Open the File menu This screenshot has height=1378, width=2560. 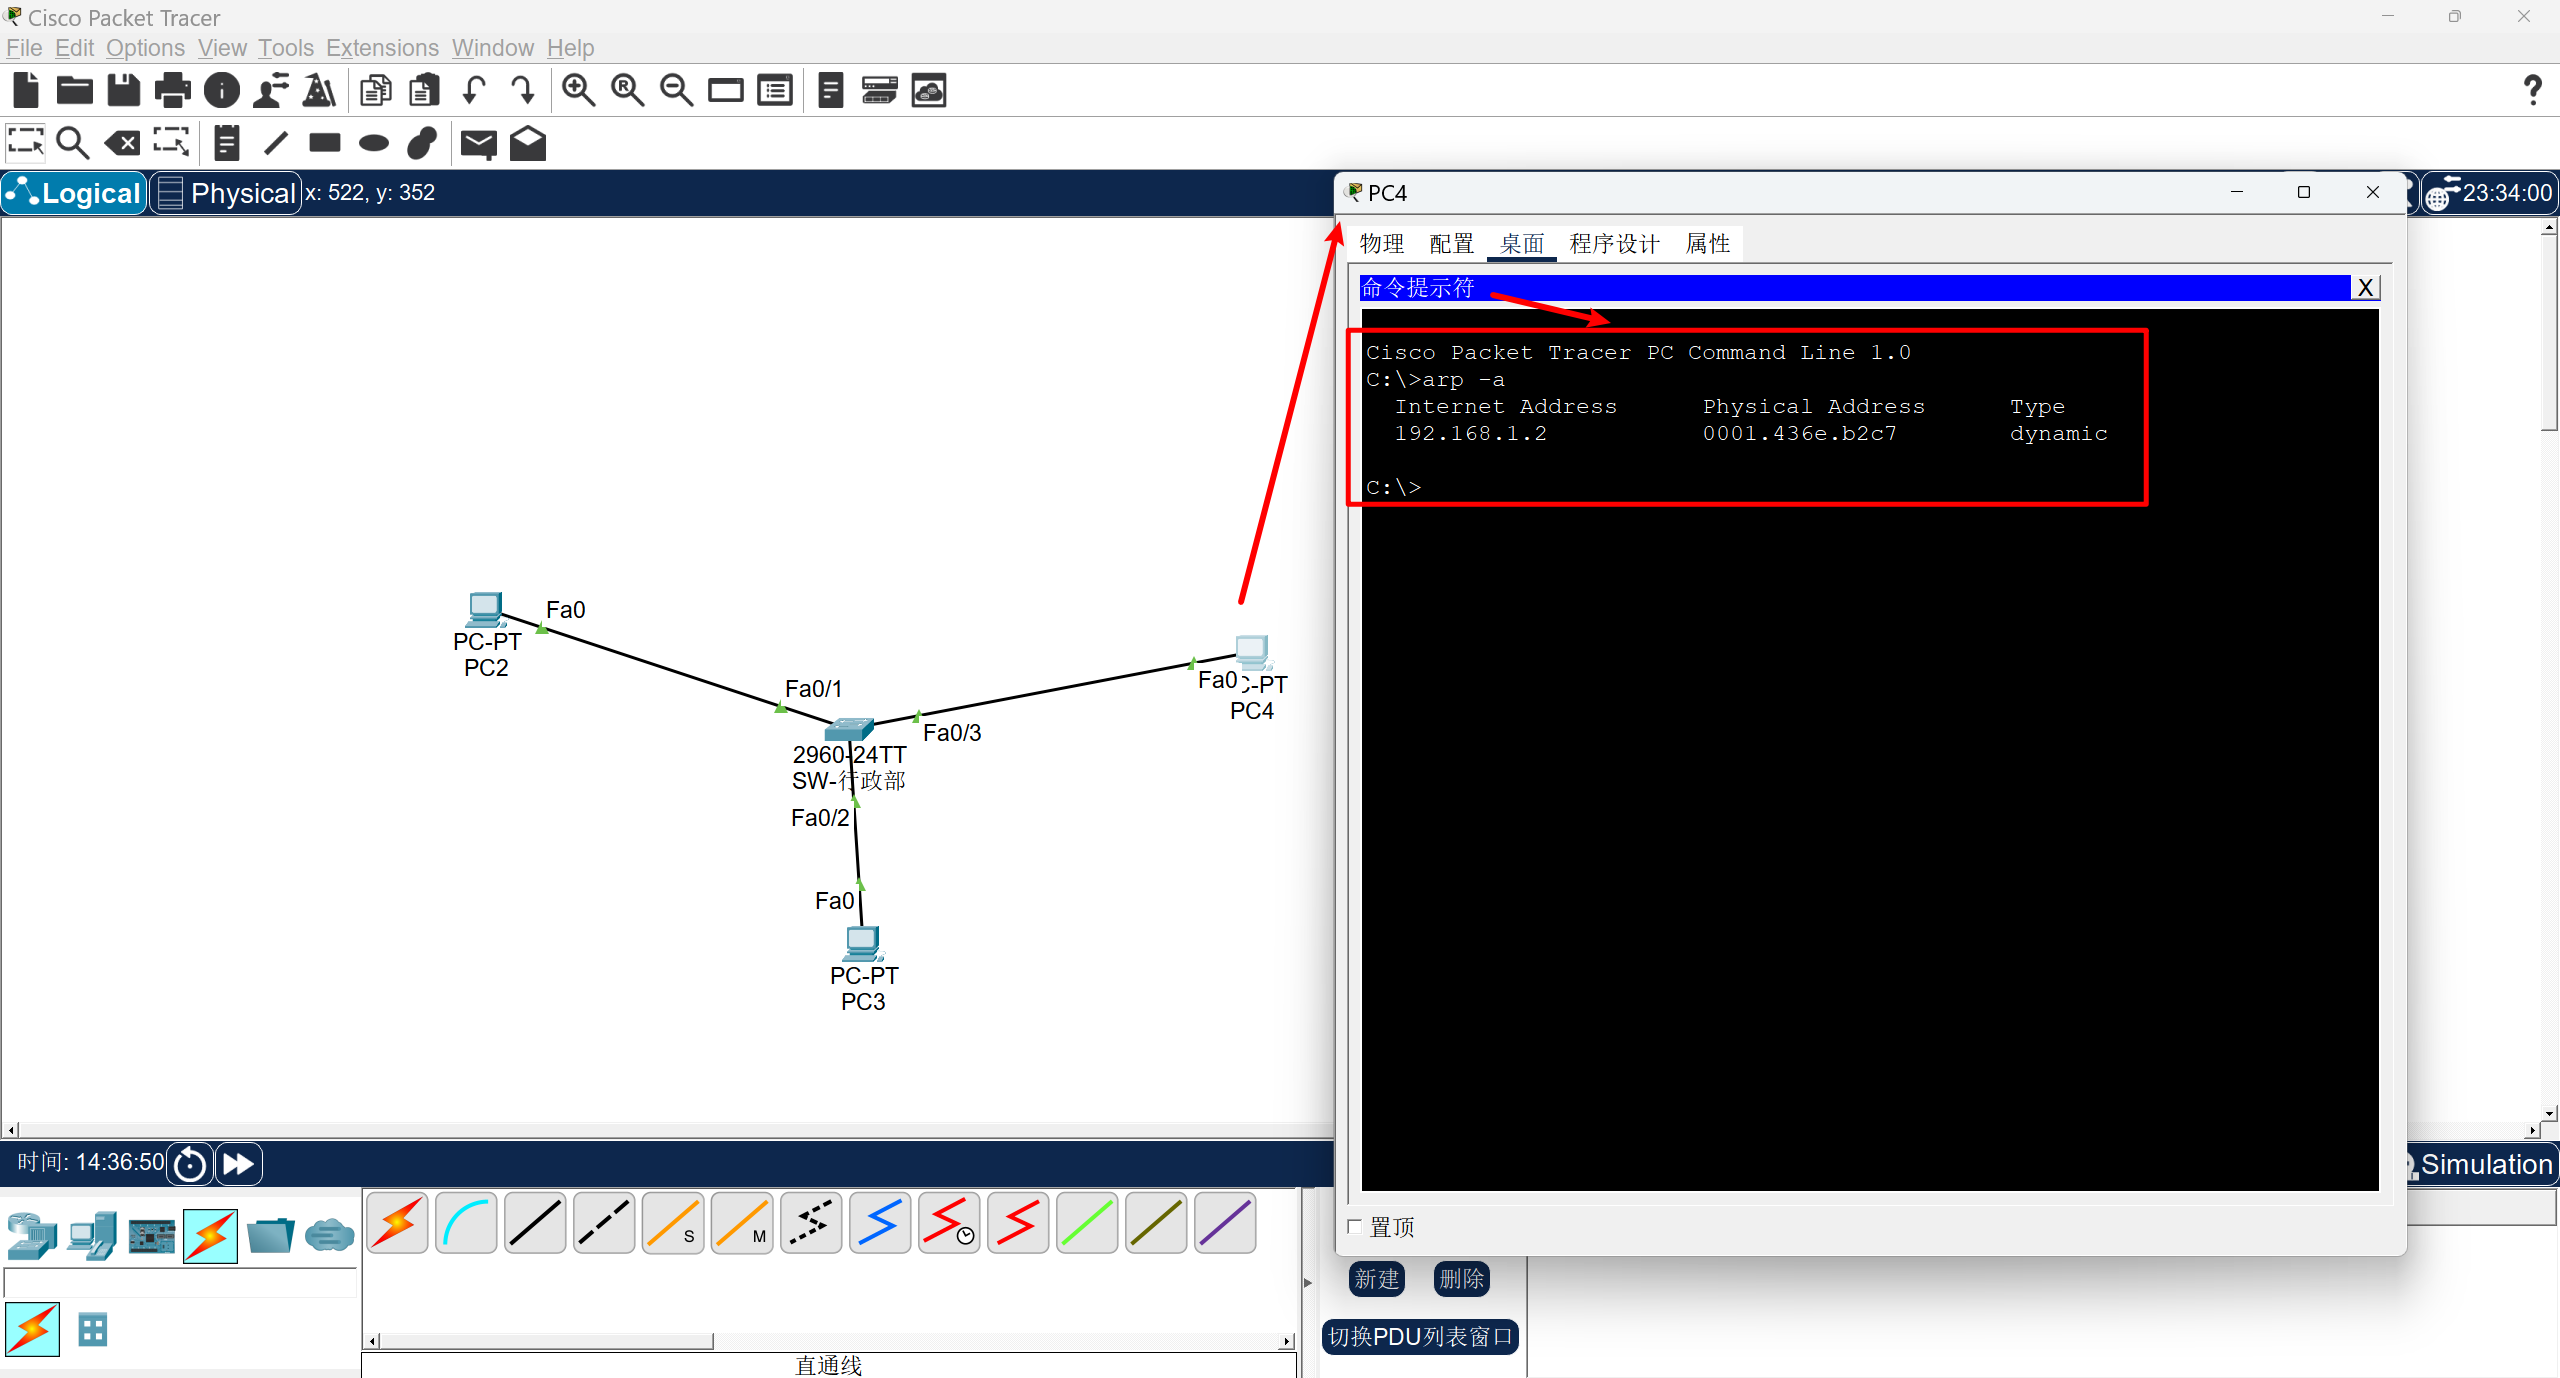24,48
